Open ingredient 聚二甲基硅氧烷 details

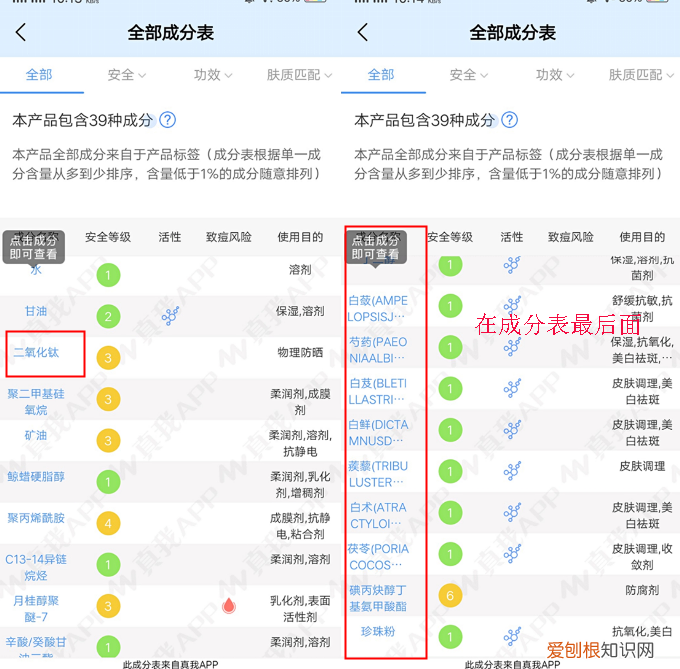tap(36, 401)
